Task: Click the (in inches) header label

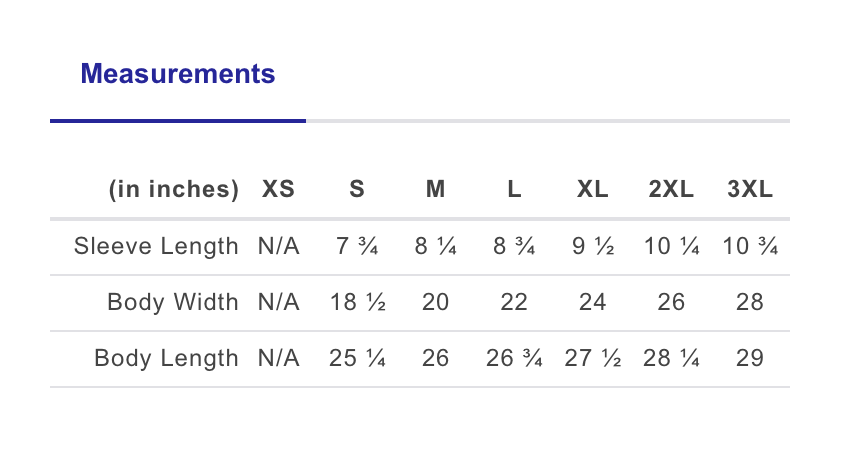Action: click(x=174, y=190)
